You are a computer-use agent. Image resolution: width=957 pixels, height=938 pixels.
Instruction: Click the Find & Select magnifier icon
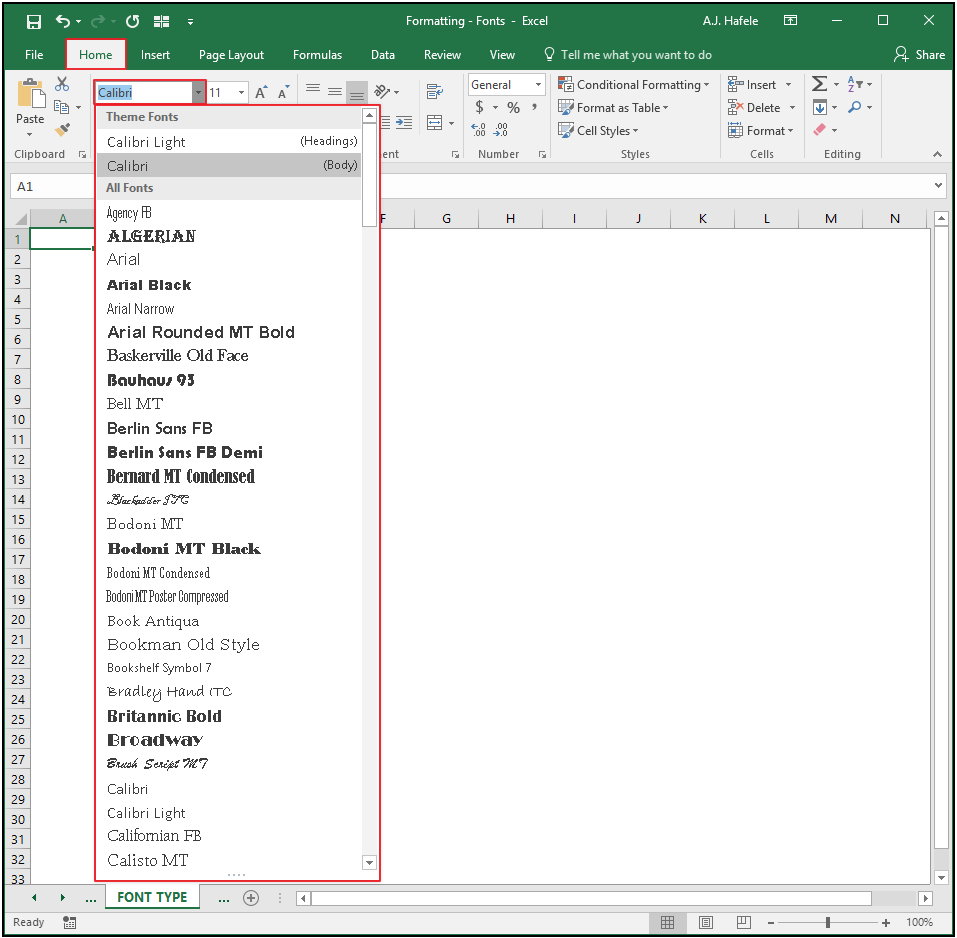[855, 107]
